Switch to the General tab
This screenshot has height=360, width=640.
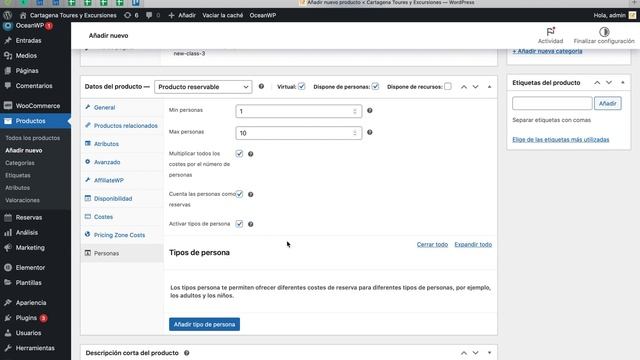tap(104, 107)
